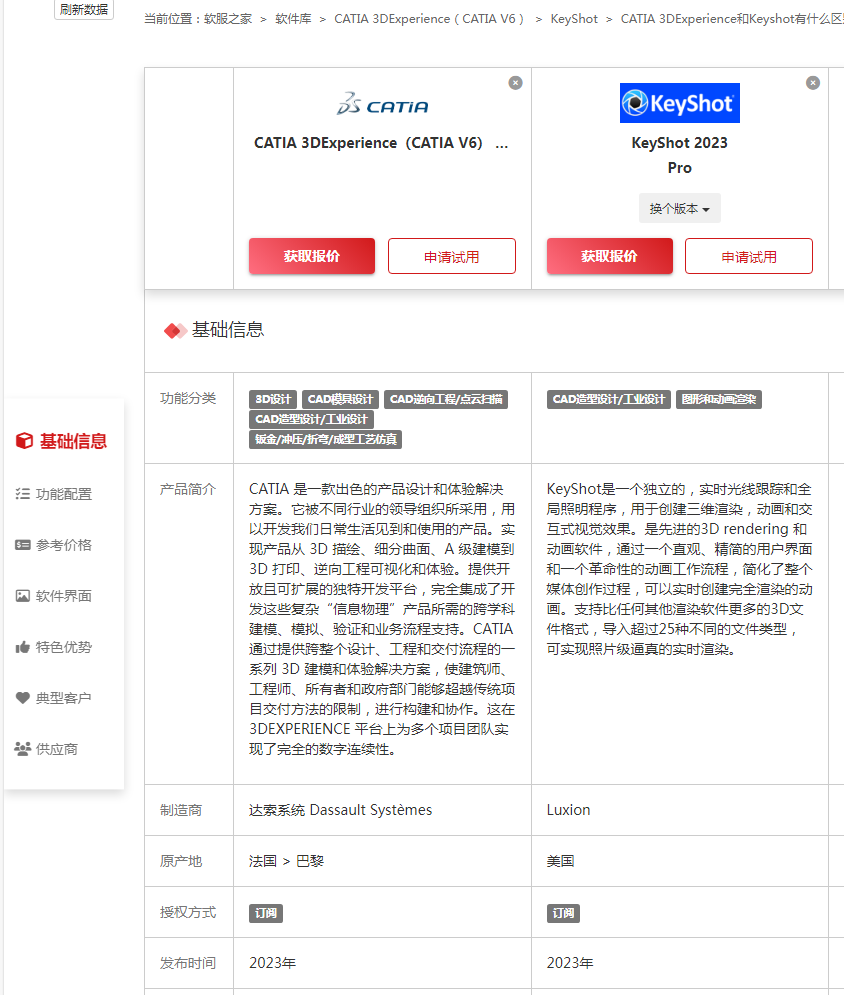844x995 pixels.
Task: Click the 特色优势 thumbs-up icon in sidebar
Action: (x=23, y=647)
